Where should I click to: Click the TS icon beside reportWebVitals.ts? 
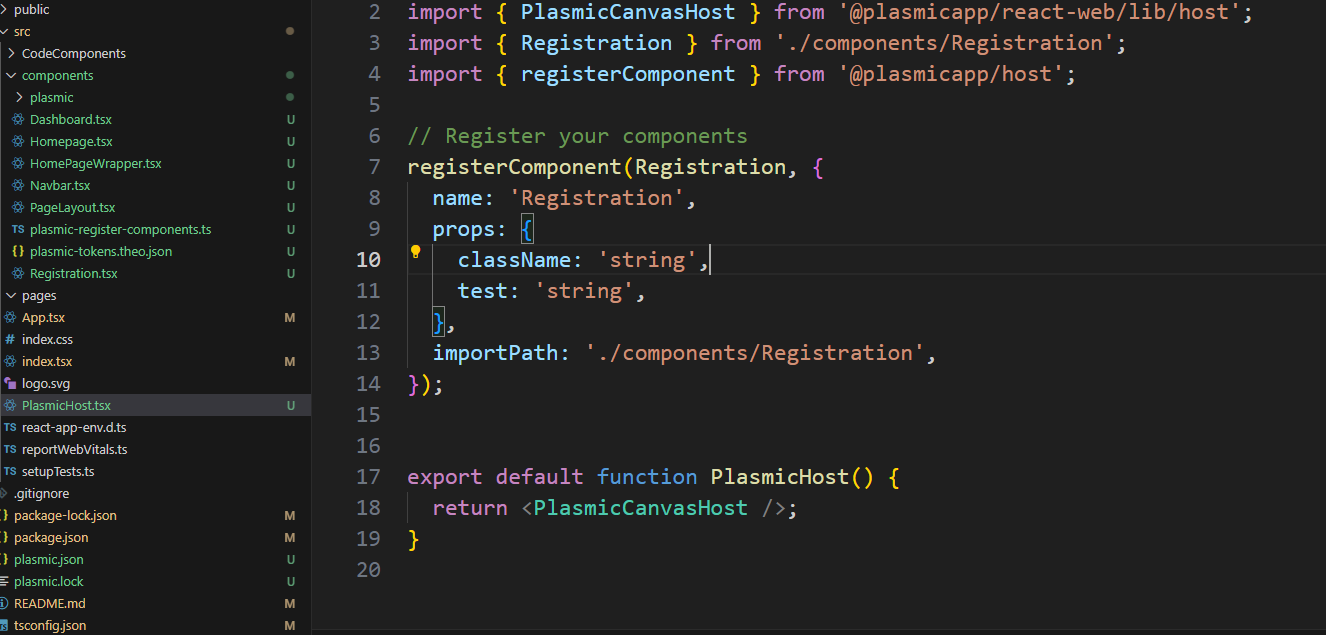click(x=10, y=450)
